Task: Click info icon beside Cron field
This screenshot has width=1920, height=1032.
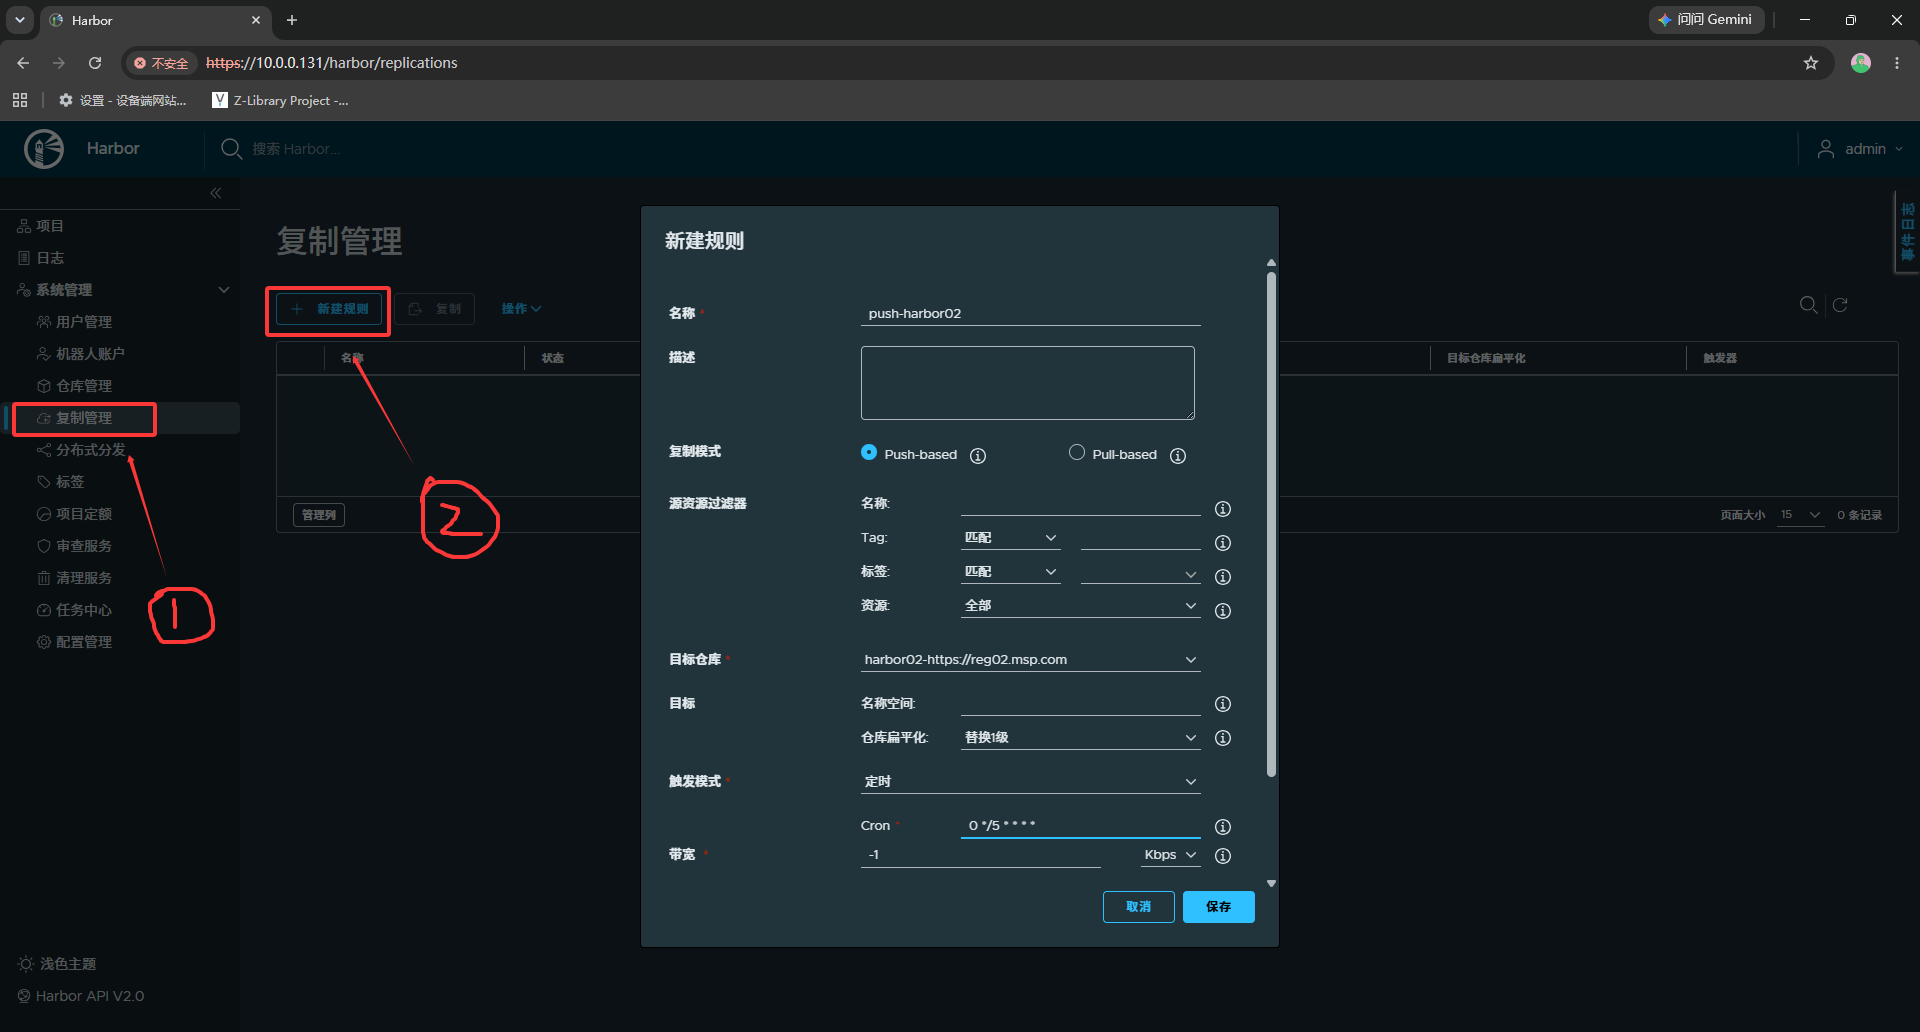Action: [x=1222, y=827]
